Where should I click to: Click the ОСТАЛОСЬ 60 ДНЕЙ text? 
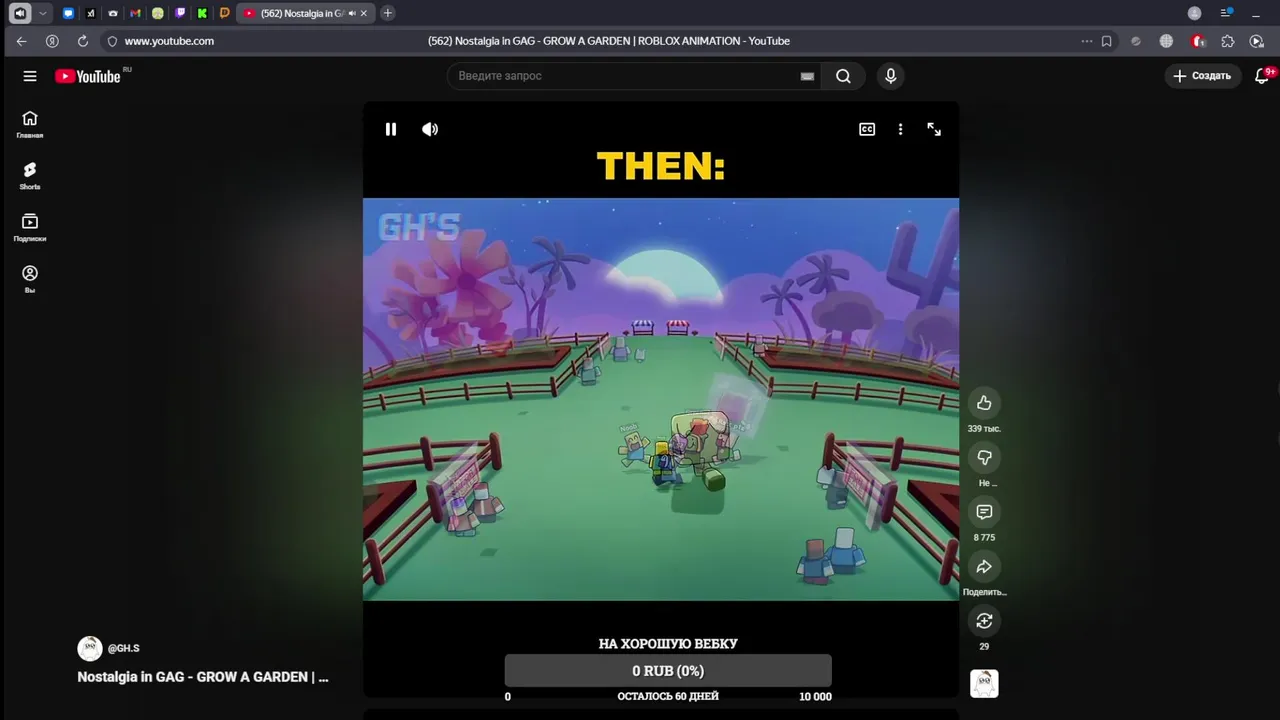tap(668, 696)
